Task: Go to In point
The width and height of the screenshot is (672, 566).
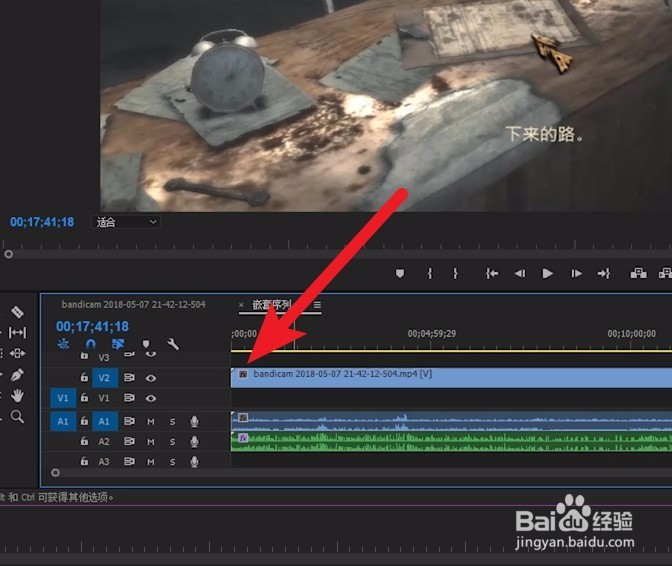Action: 492,273
